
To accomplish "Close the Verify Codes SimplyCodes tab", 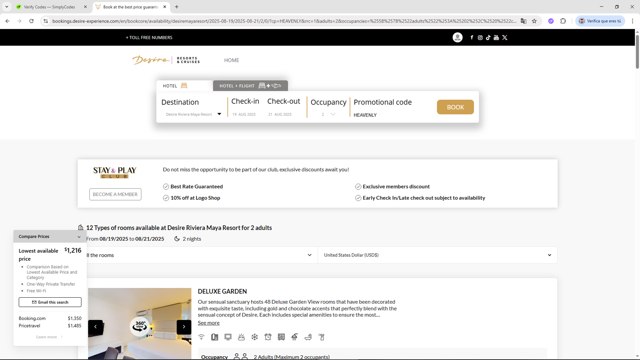I will click(x=85, y=7).
